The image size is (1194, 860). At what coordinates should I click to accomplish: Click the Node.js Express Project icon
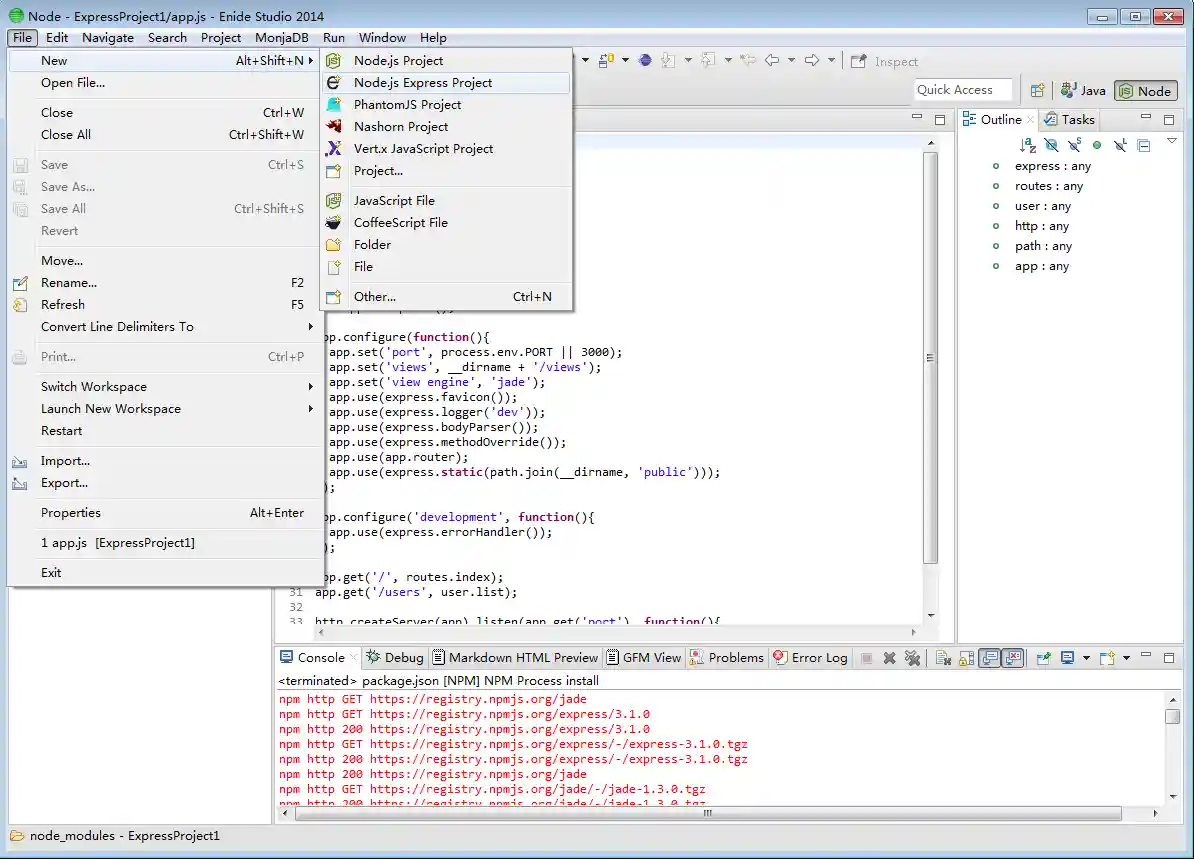pyautogui.click(x=334, y=83)
